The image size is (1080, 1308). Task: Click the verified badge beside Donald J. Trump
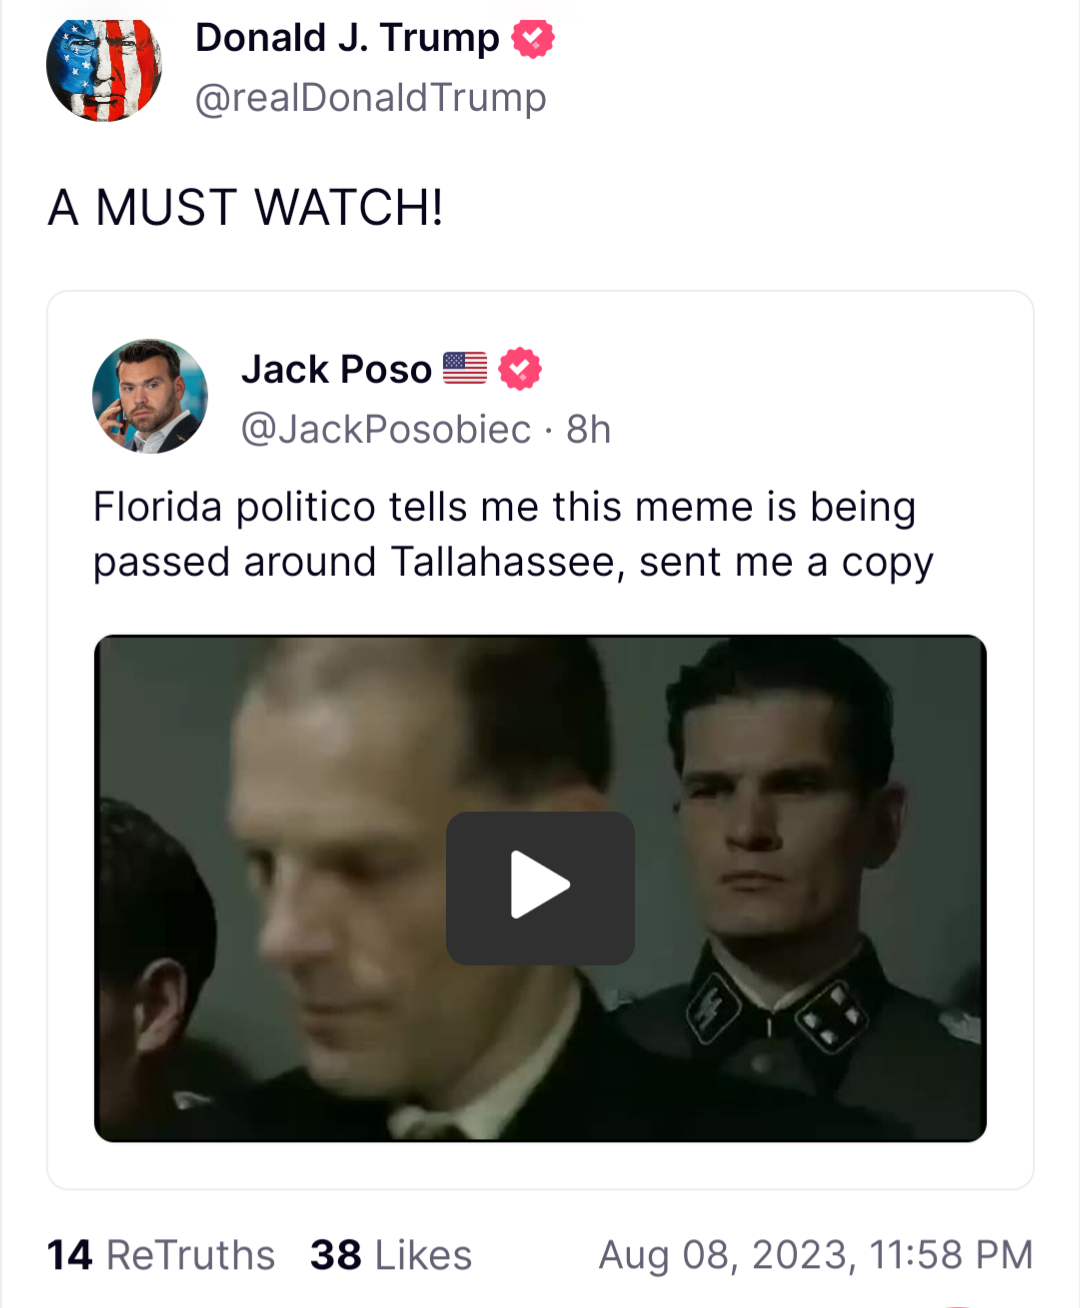coord(533,39)
